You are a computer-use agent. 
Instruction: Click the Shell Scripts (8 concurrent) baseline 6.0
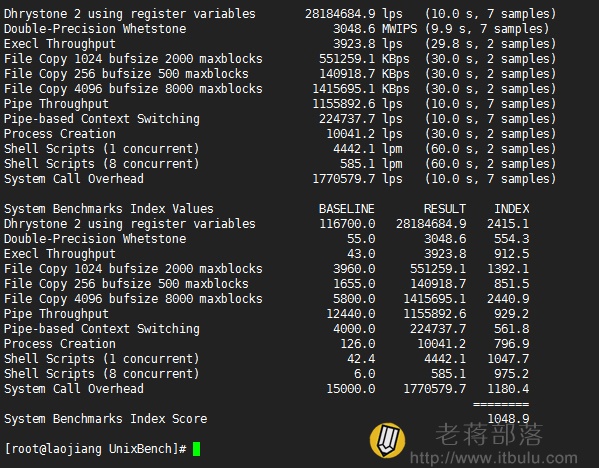[x=364, y=374]
